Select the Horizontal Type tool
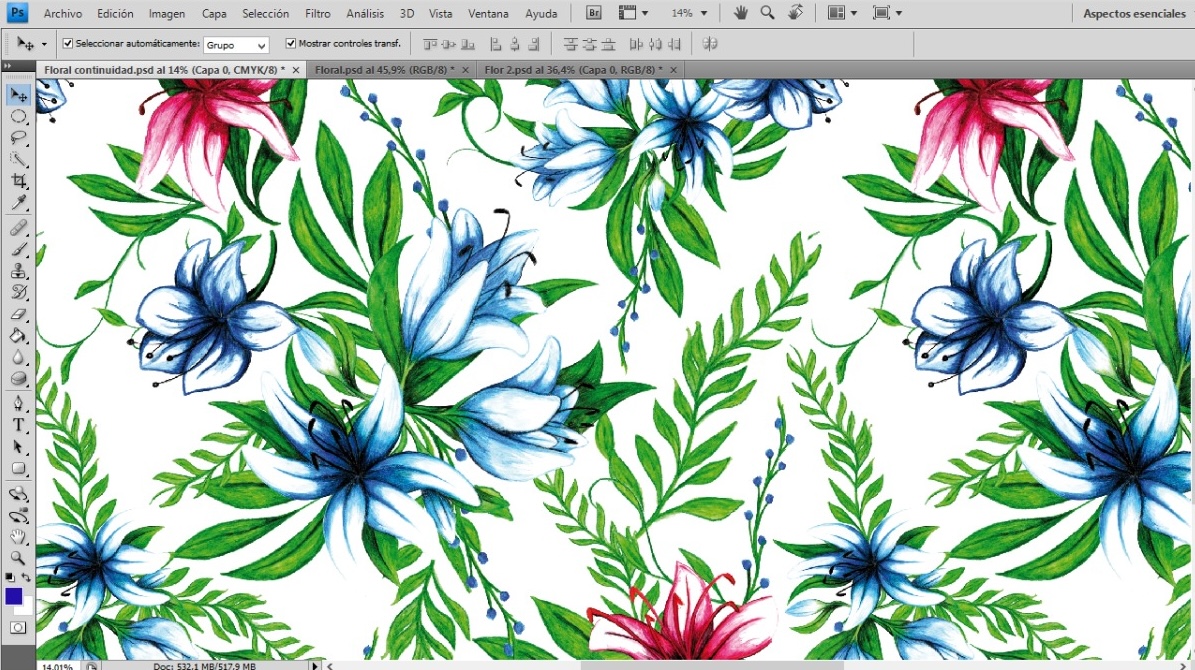 click(x=18, y=425)
